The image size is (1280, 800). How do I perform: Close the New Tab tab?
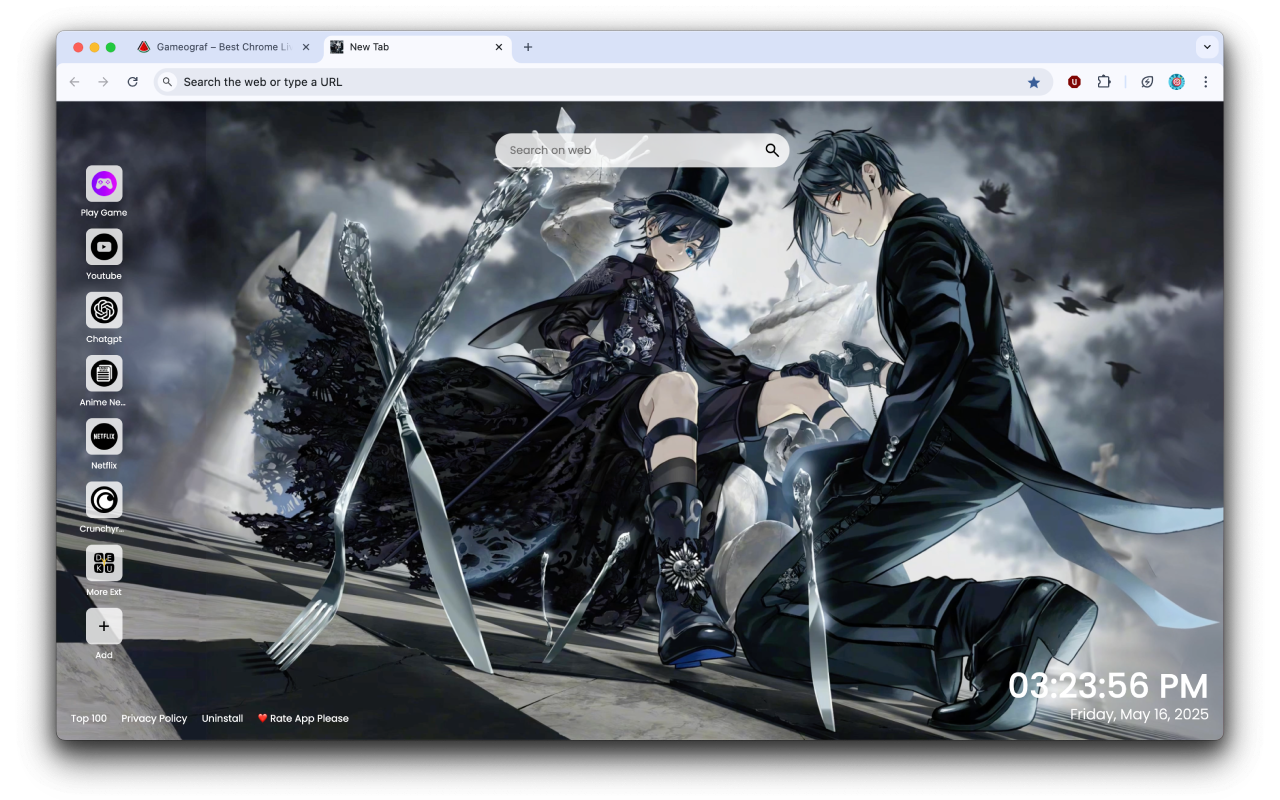[x=499, y=47]
